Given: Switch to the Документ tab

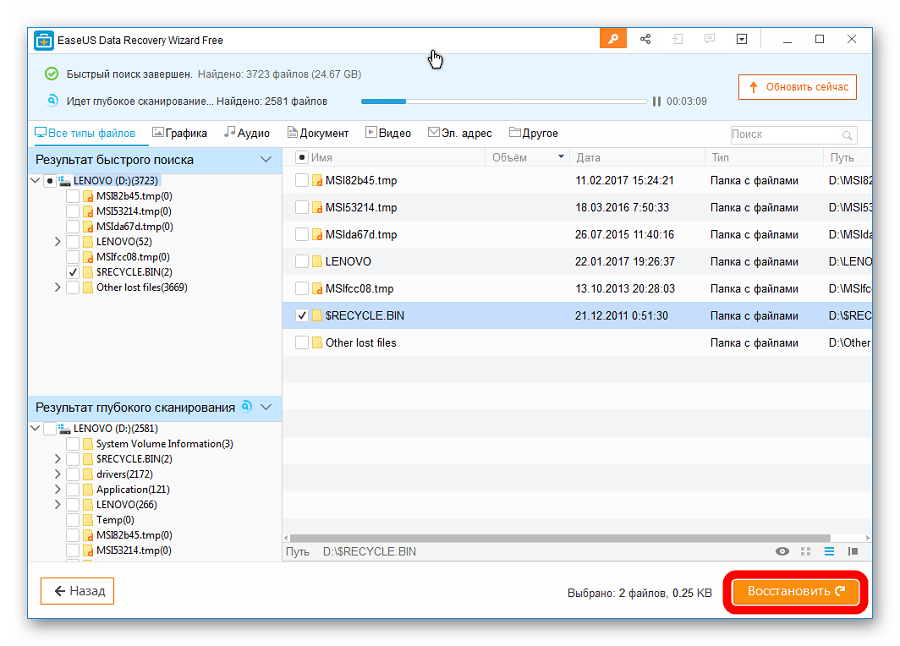Looking at the screenshot, I should 318,133.
